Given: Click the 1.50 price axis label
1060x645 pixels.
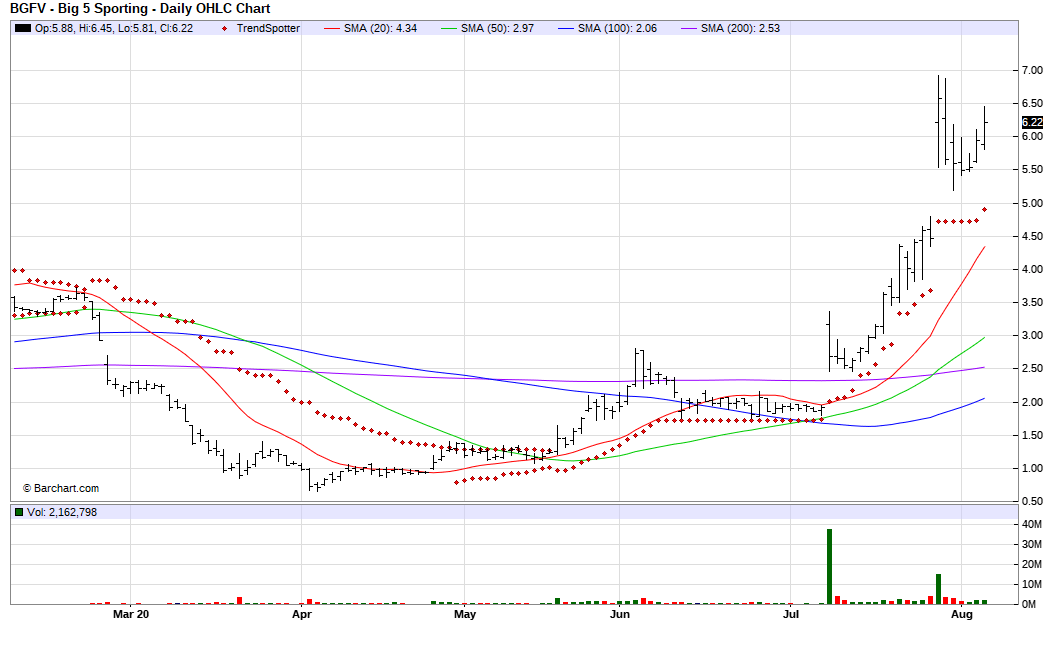Looking at the screenshot, I should pyautogui.click(x=1032, y=435).
